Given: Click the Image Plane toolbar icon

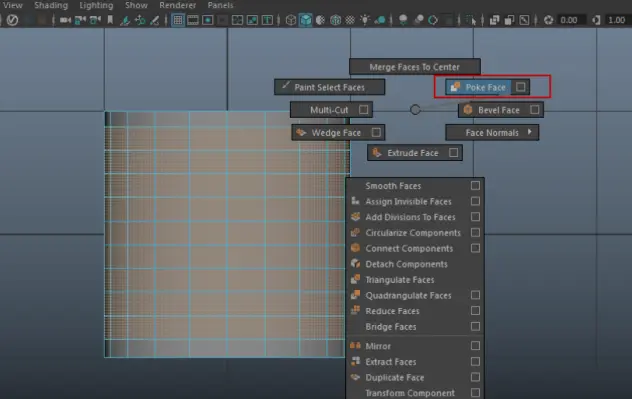Looking at the screenshot, I should [x=125, y=20].
